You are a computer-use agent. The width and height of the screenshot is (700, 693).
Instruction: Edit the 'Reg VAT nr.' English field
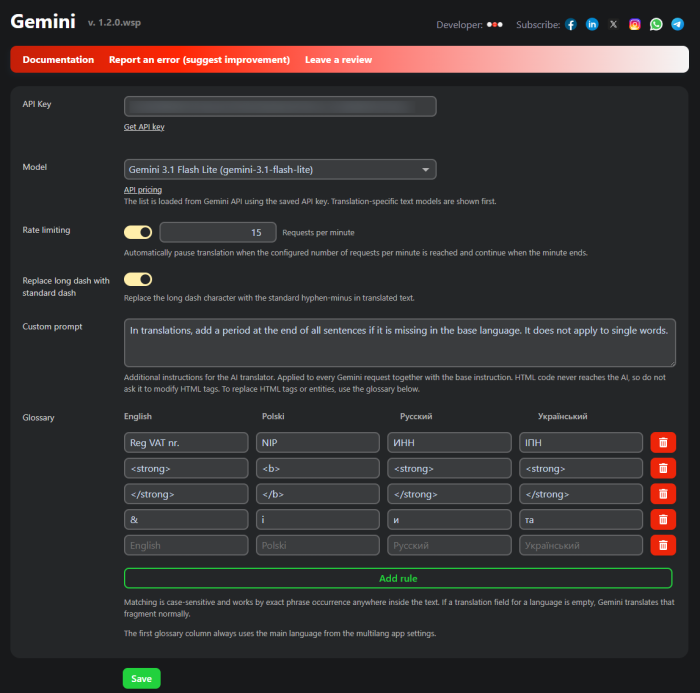[x=186, y=443]
